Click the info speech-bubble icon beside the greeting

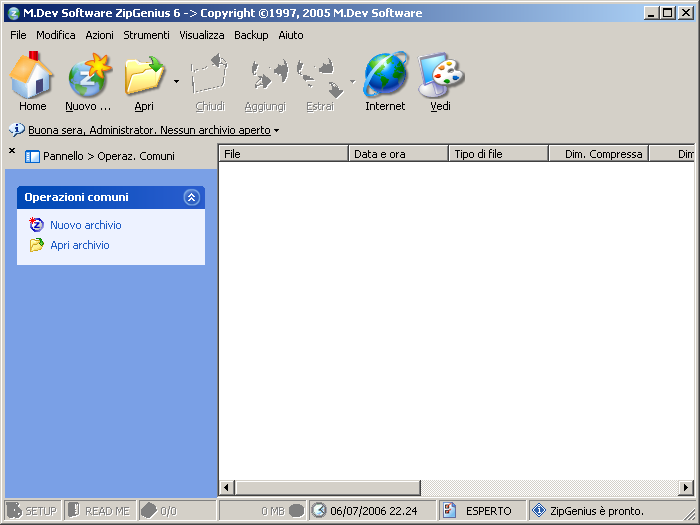17,130
